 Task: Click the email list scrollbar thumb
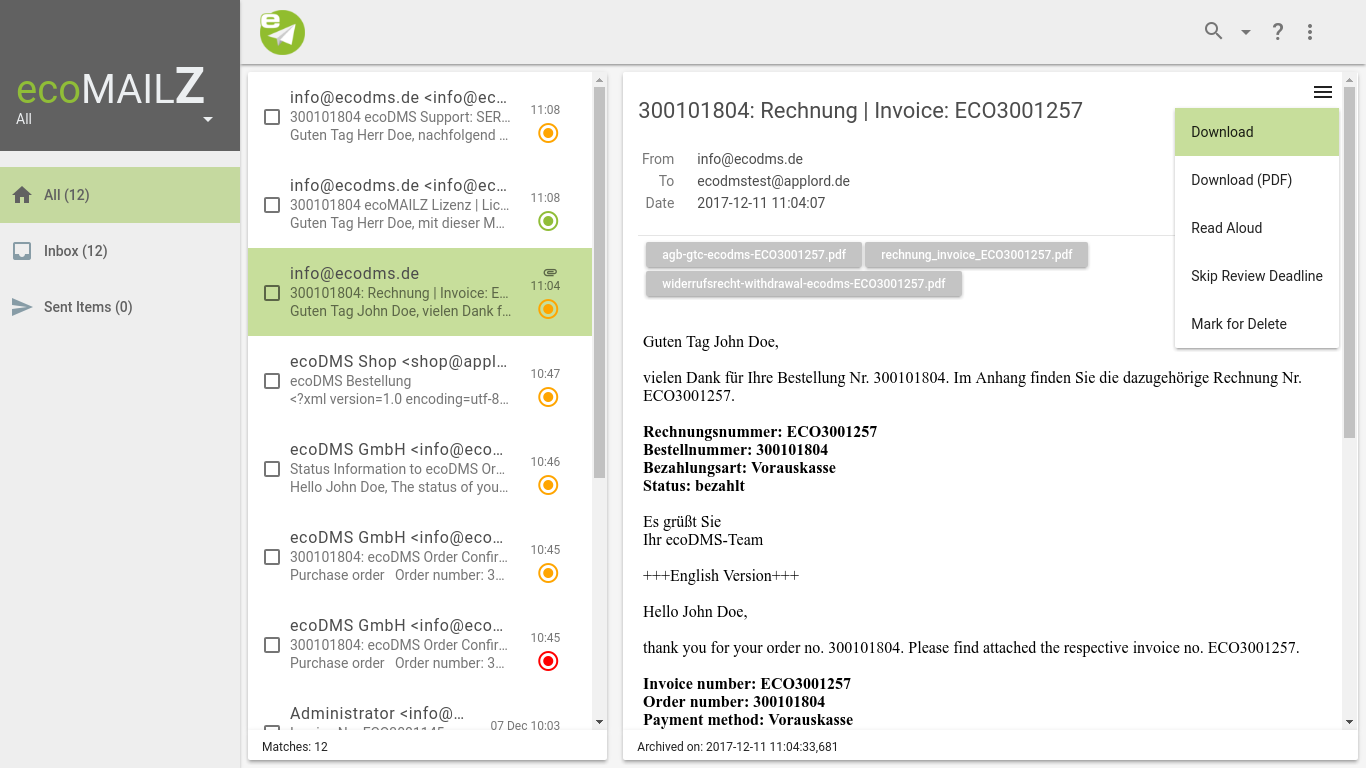click(600, 282)
